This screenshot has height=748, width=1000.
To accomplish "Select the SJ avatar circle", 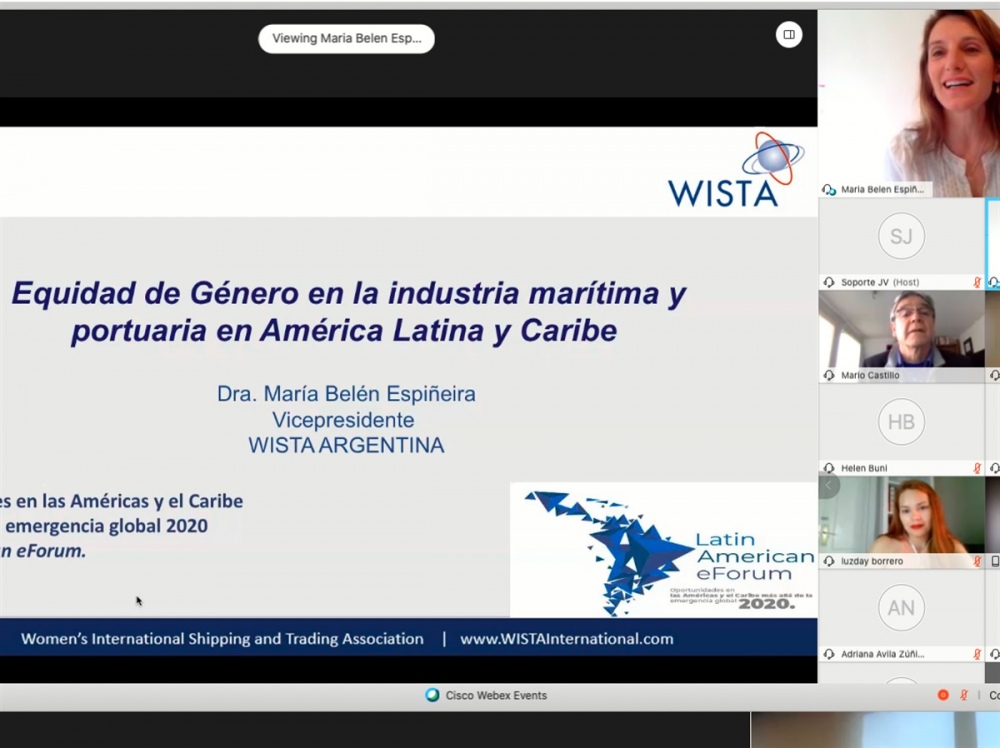I will point(901,236).
